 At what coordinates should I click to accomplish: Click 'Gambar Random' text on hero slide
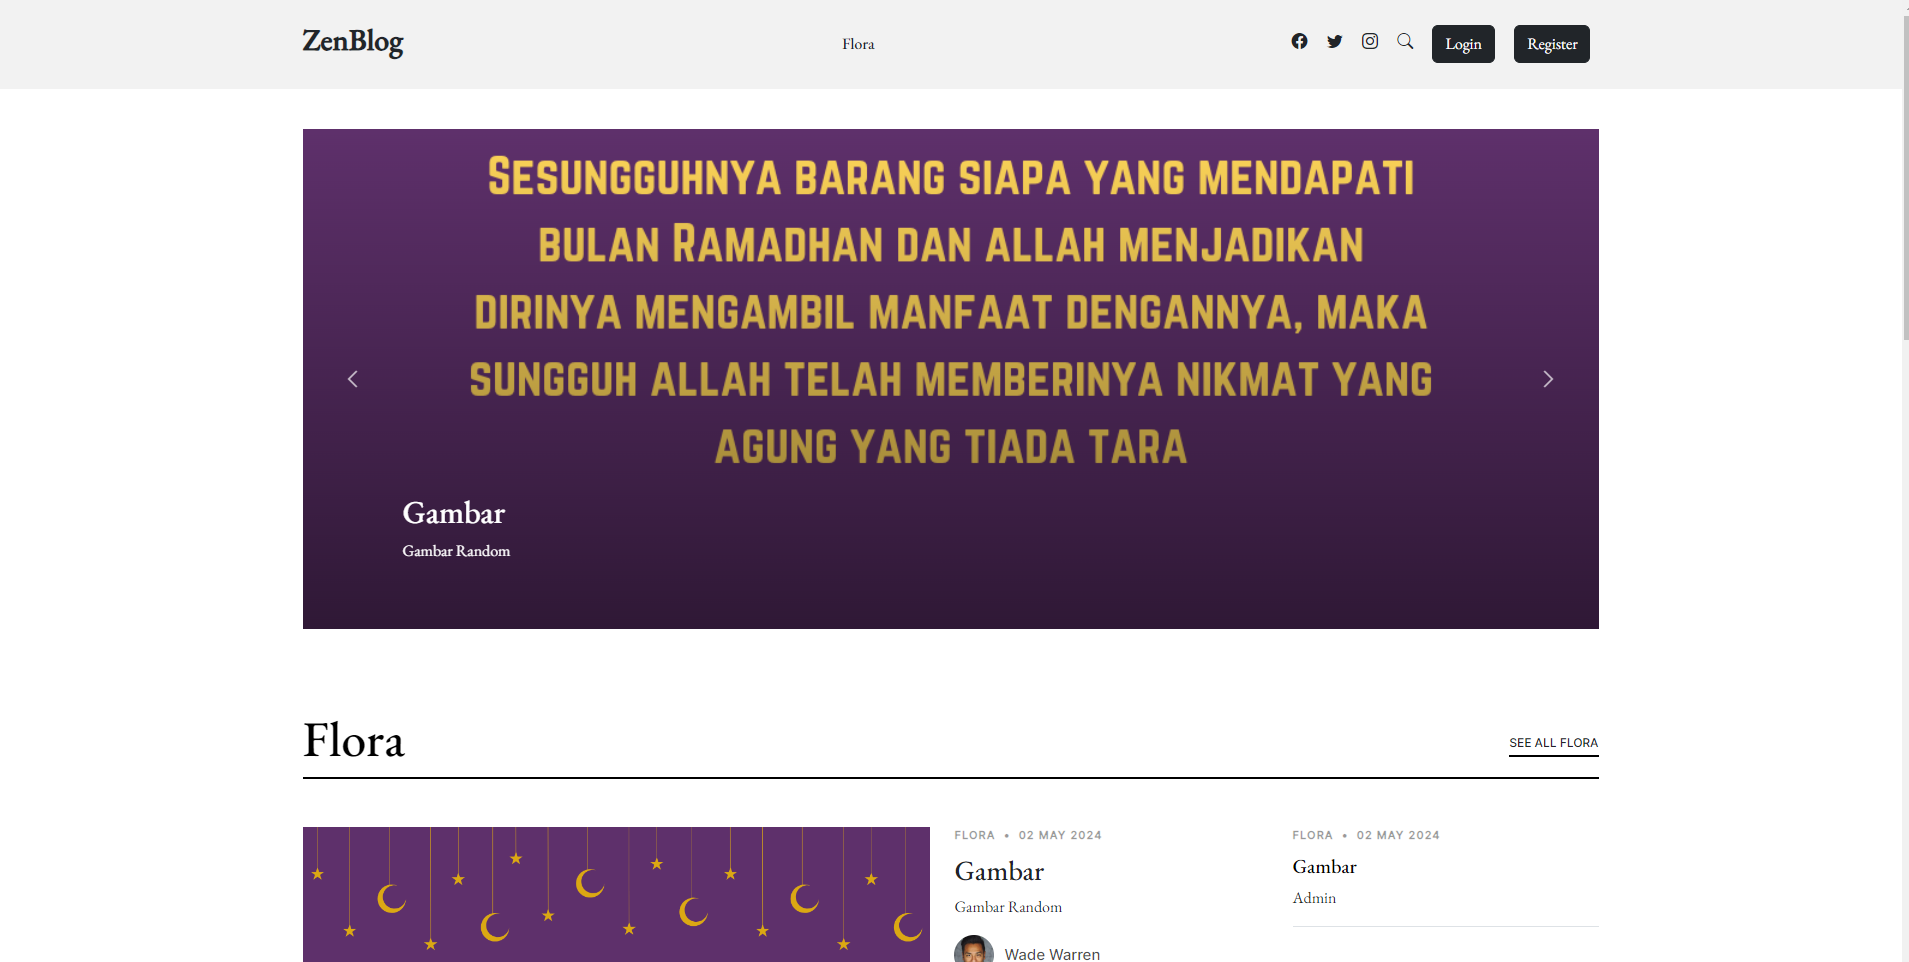tap(456, 551)
